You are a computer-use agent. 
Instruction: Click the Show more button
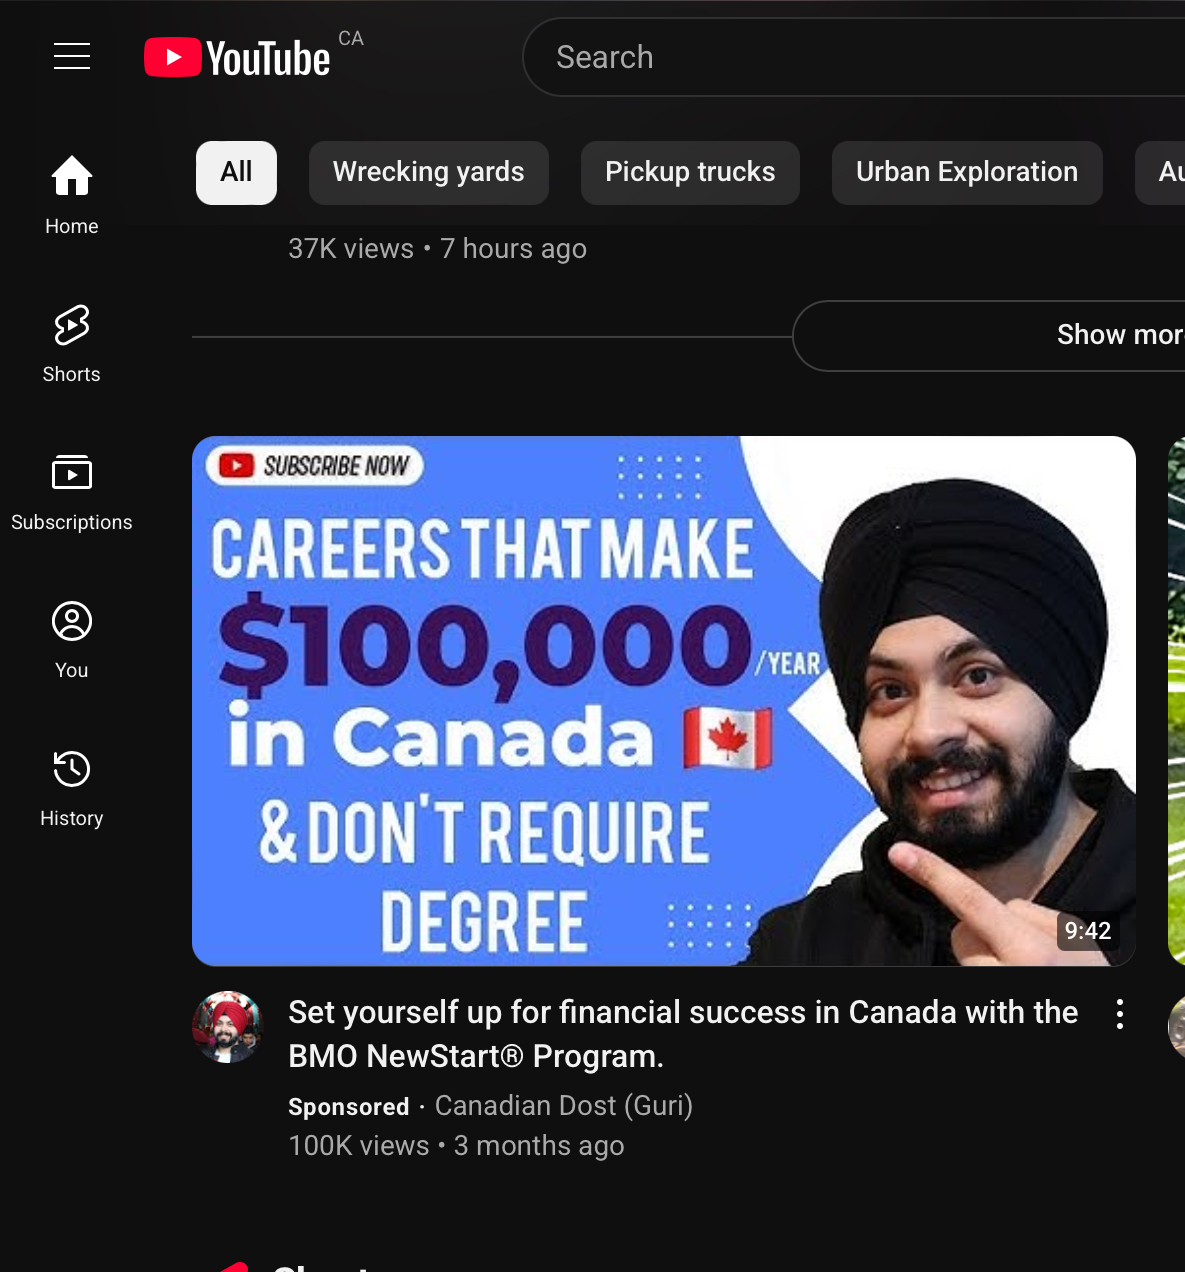point(989,336)
